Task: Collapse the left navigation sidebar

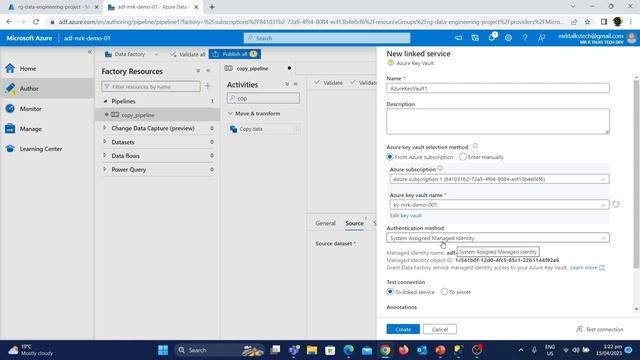Action: pos(89,52)
